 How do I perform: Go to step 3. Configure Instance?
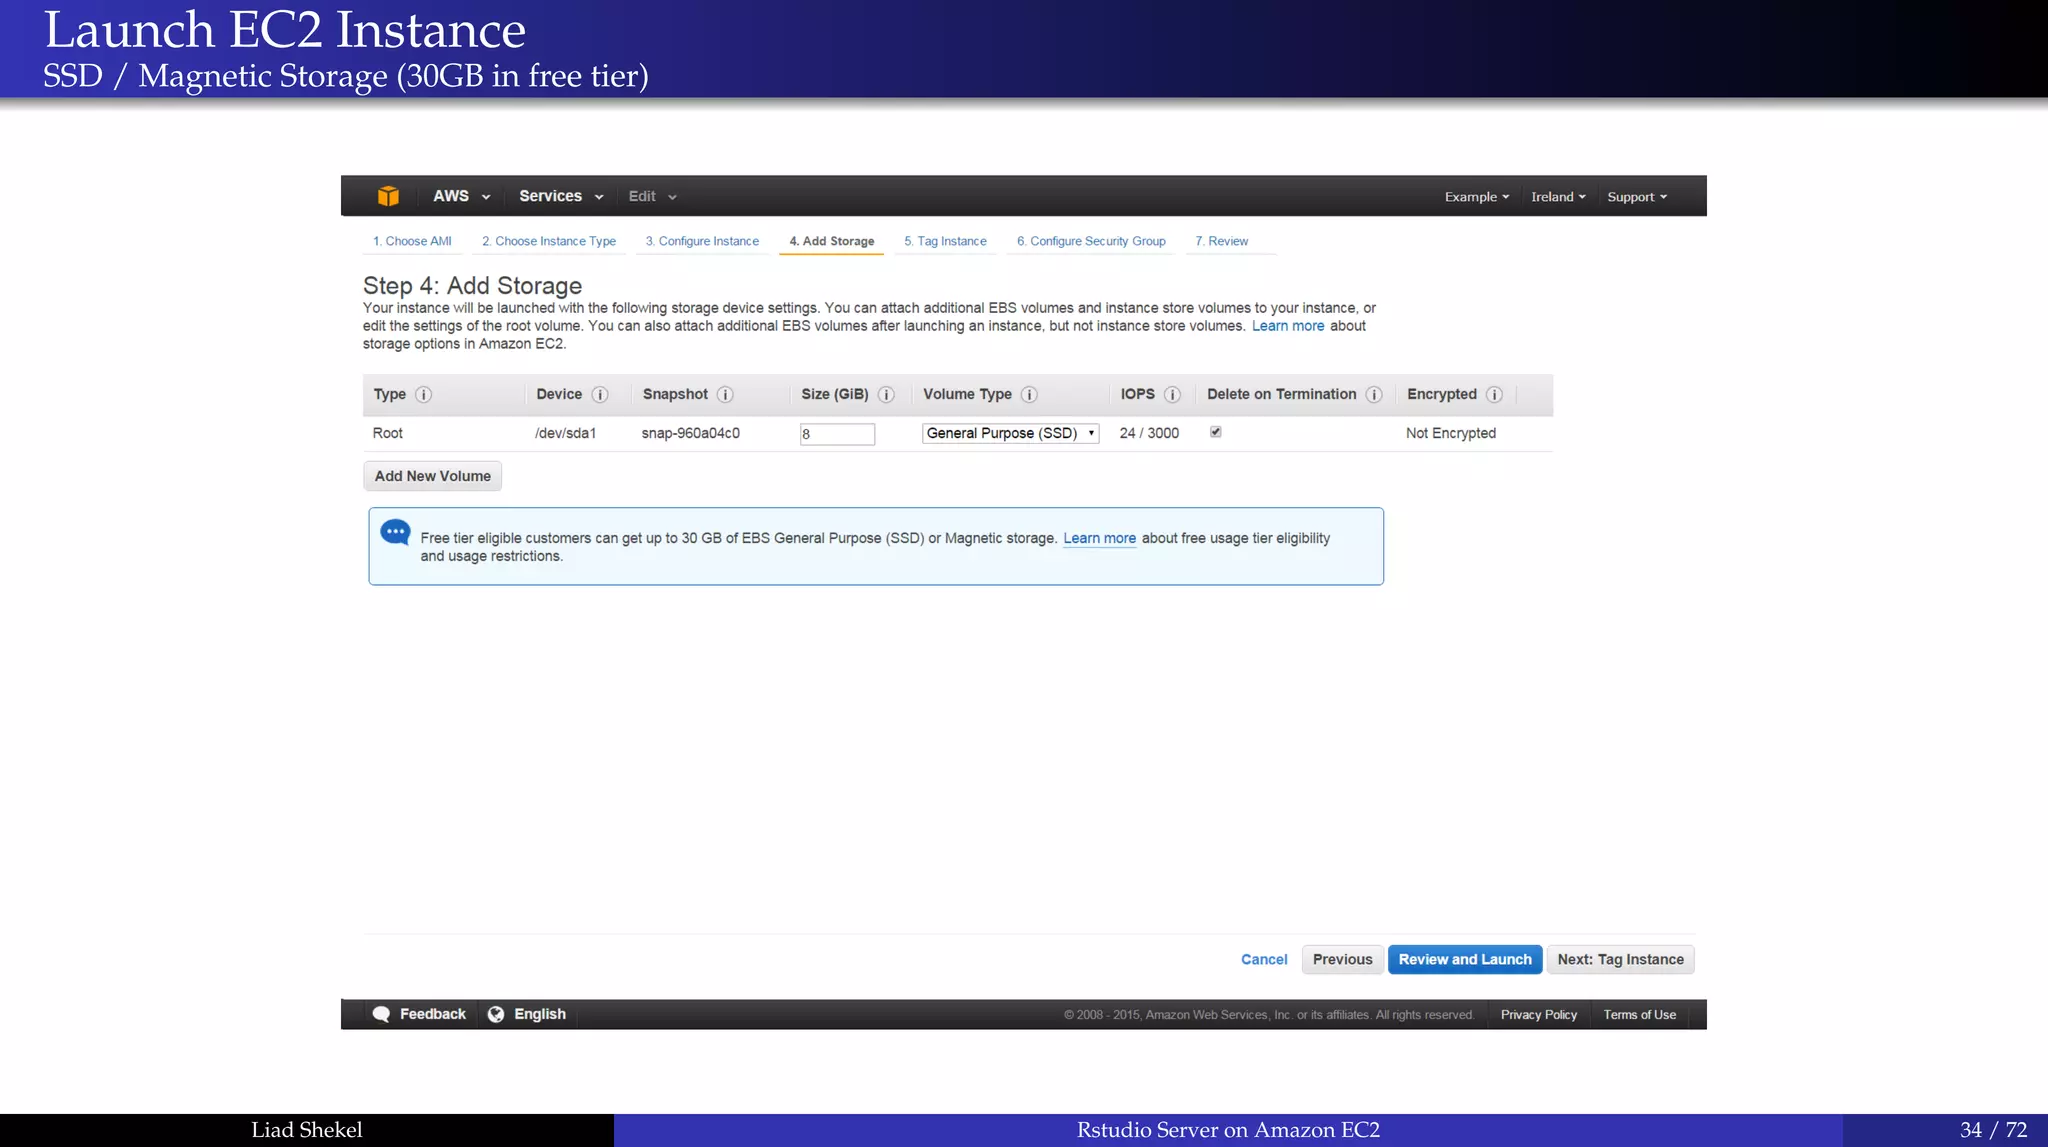[702, 241]
